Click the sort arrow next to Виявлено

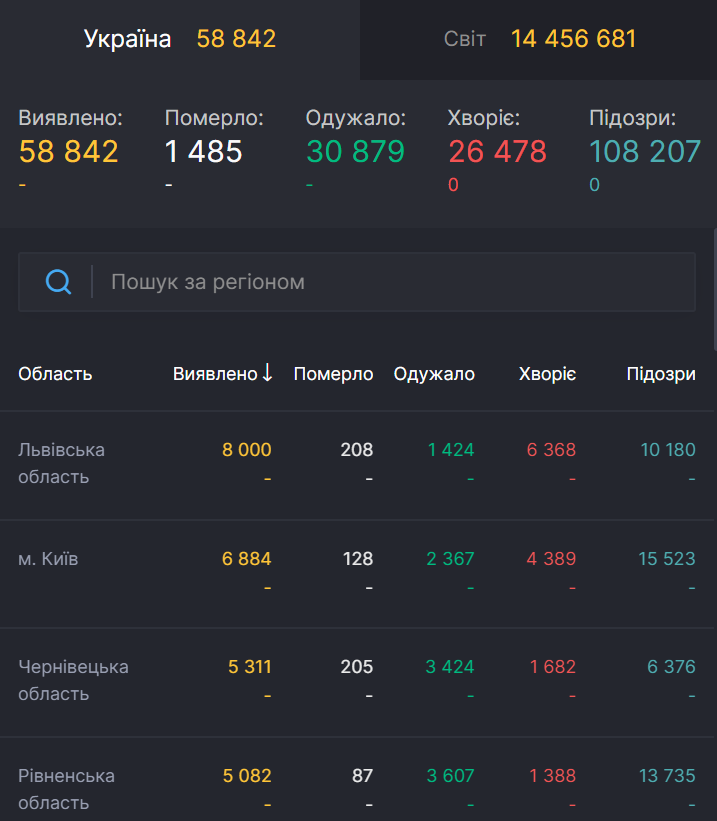(x=266, y=373)
